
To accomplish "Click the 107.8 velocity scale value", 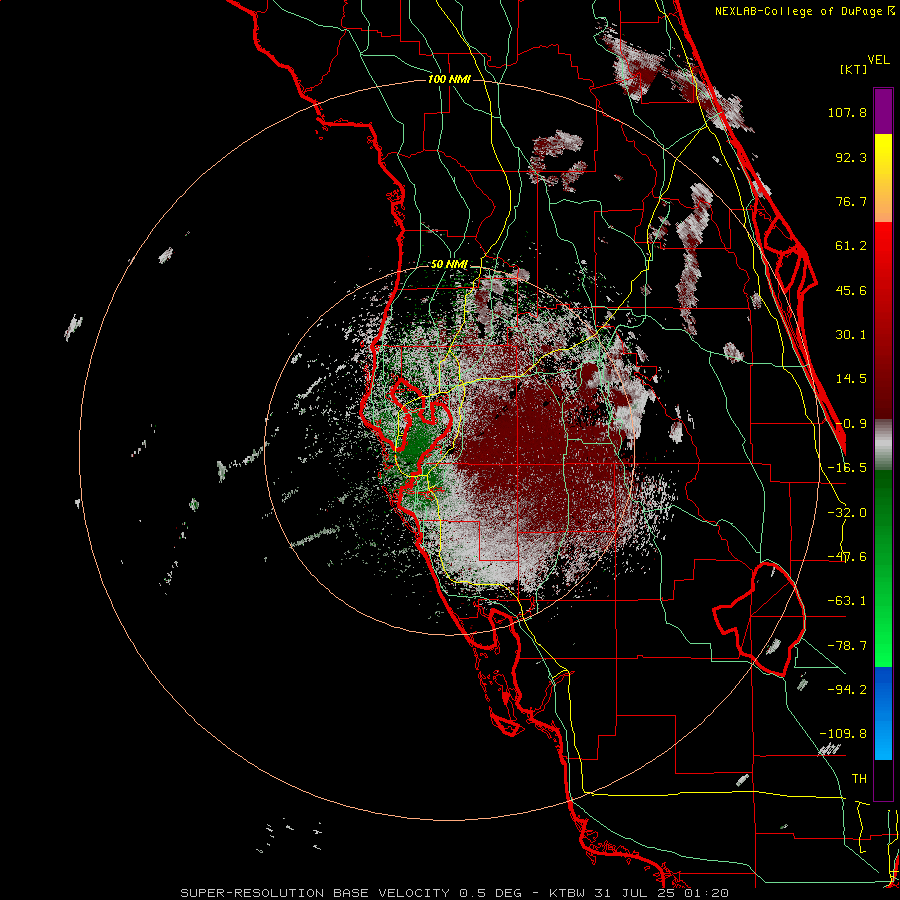I will pyautogui.click(x=847, y=112).
